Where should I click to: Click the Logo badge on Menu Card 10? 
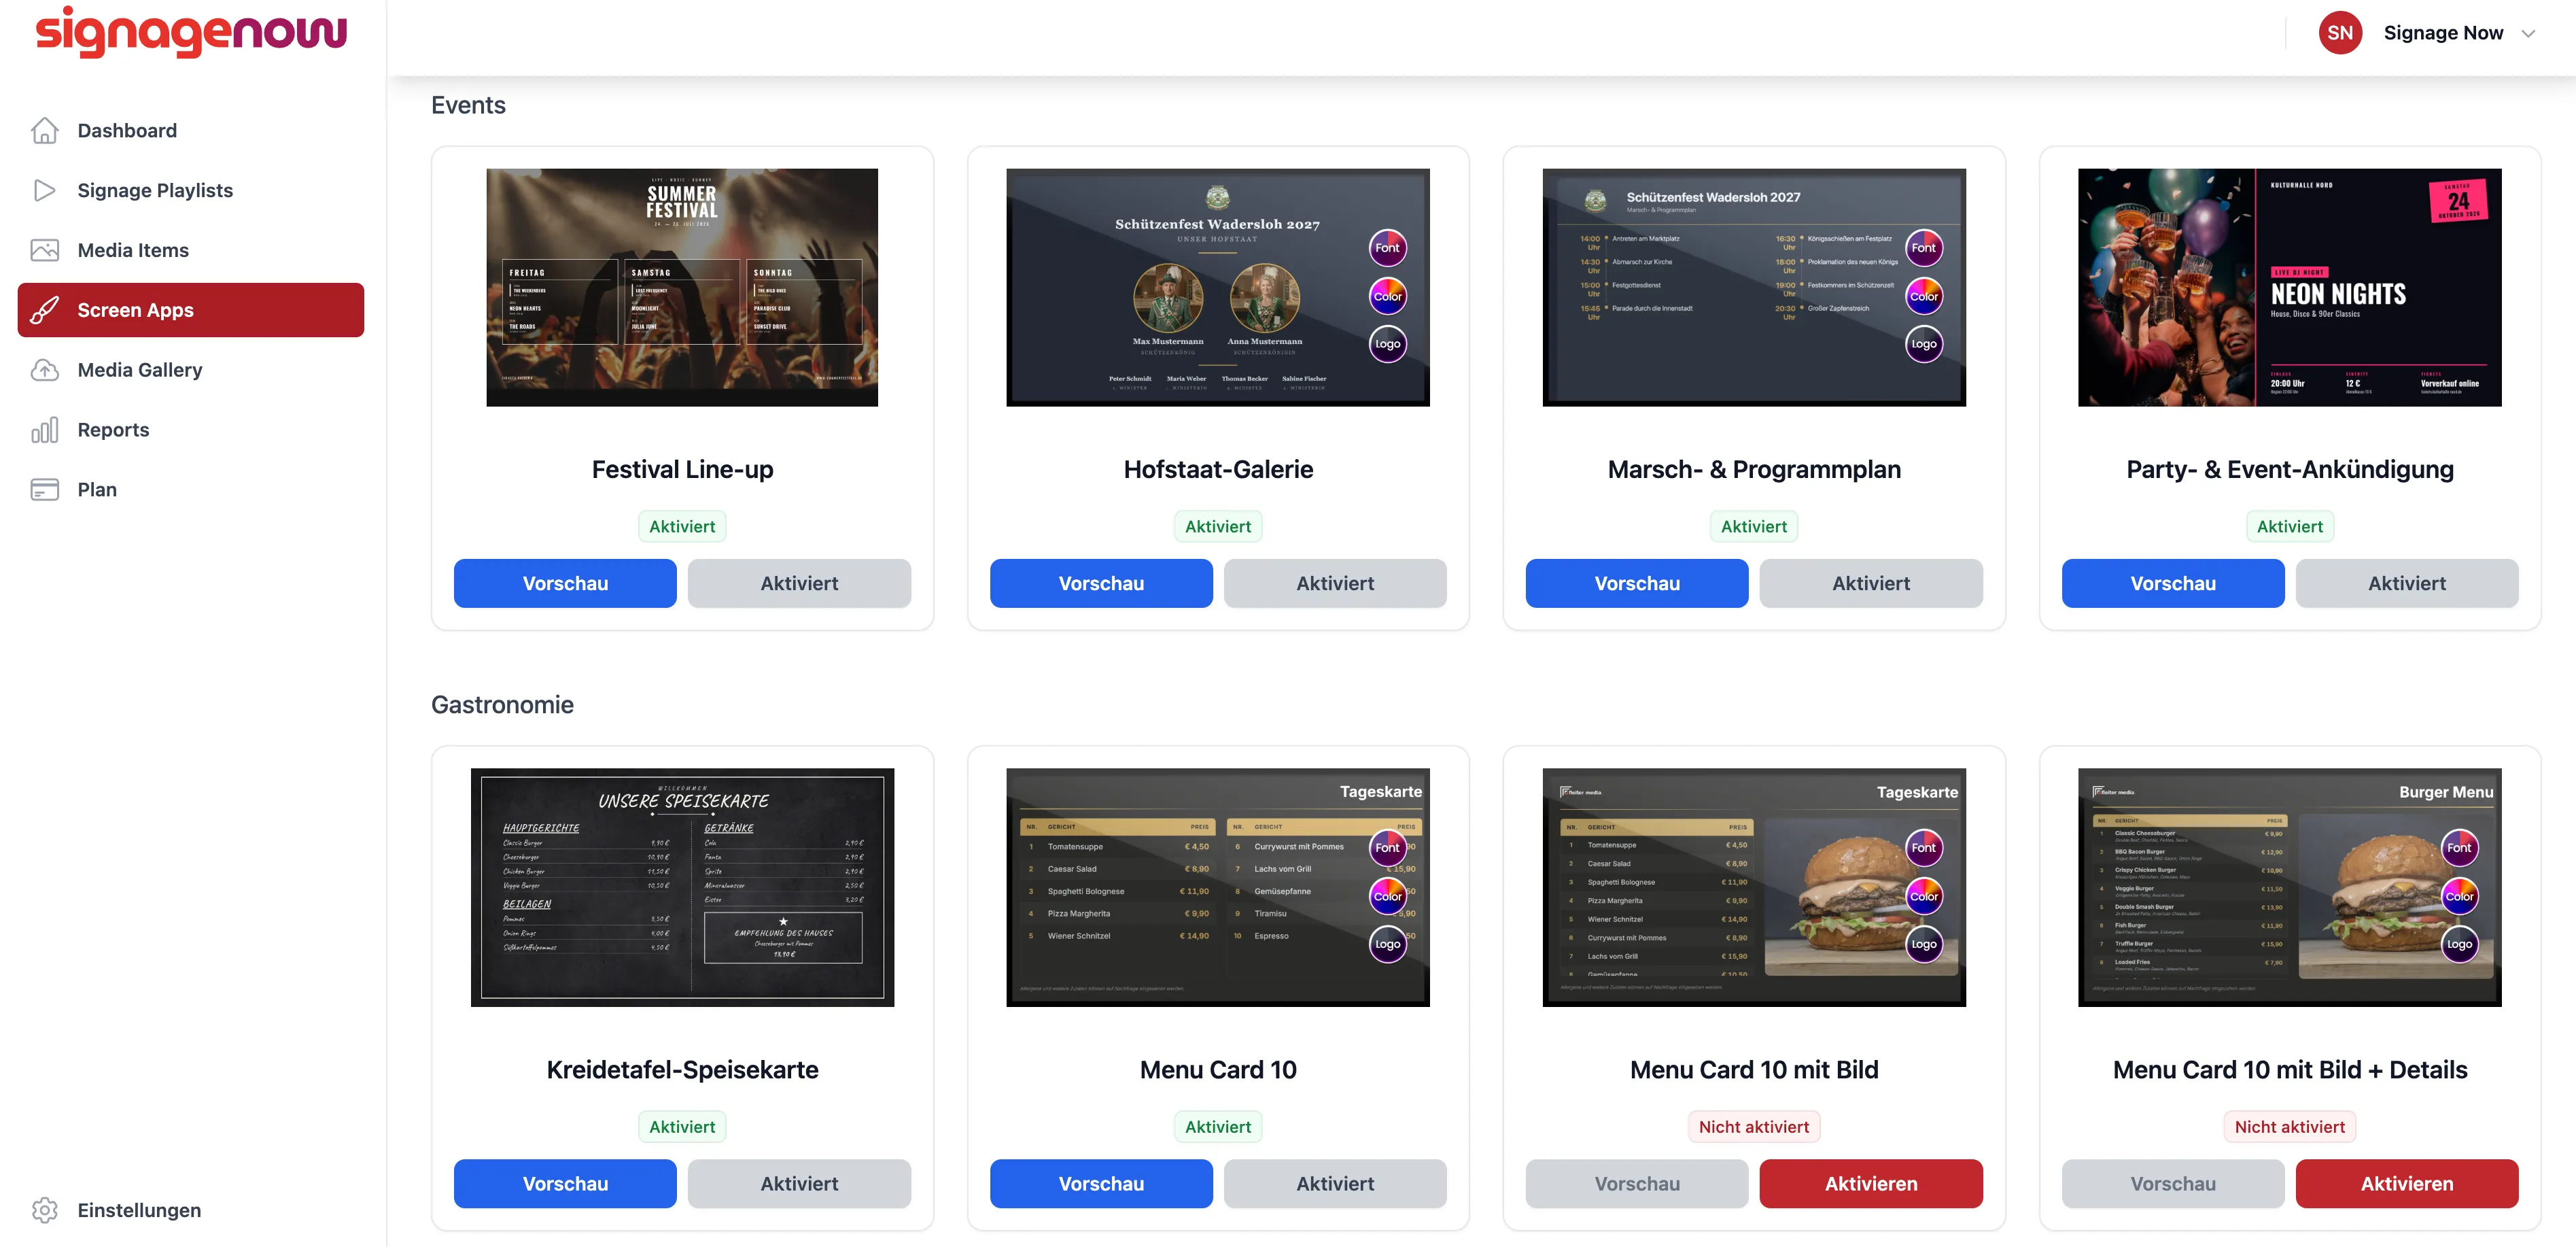[x=1387, y=944]
